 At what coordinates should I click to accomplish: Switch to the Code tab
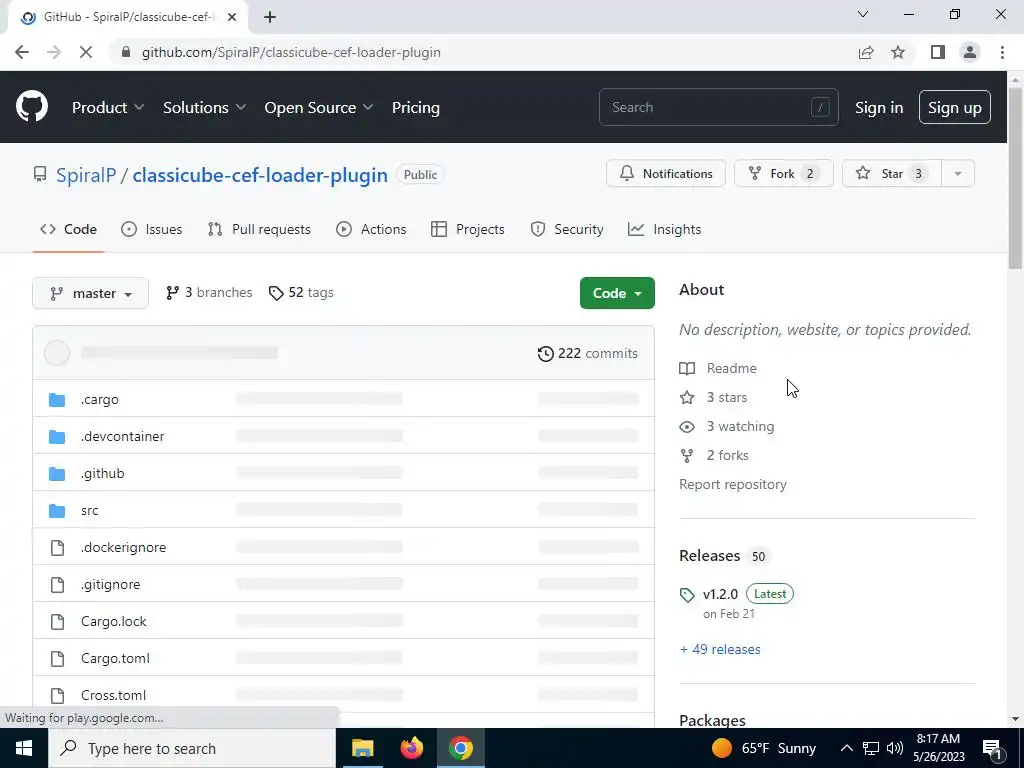(69, 229)
